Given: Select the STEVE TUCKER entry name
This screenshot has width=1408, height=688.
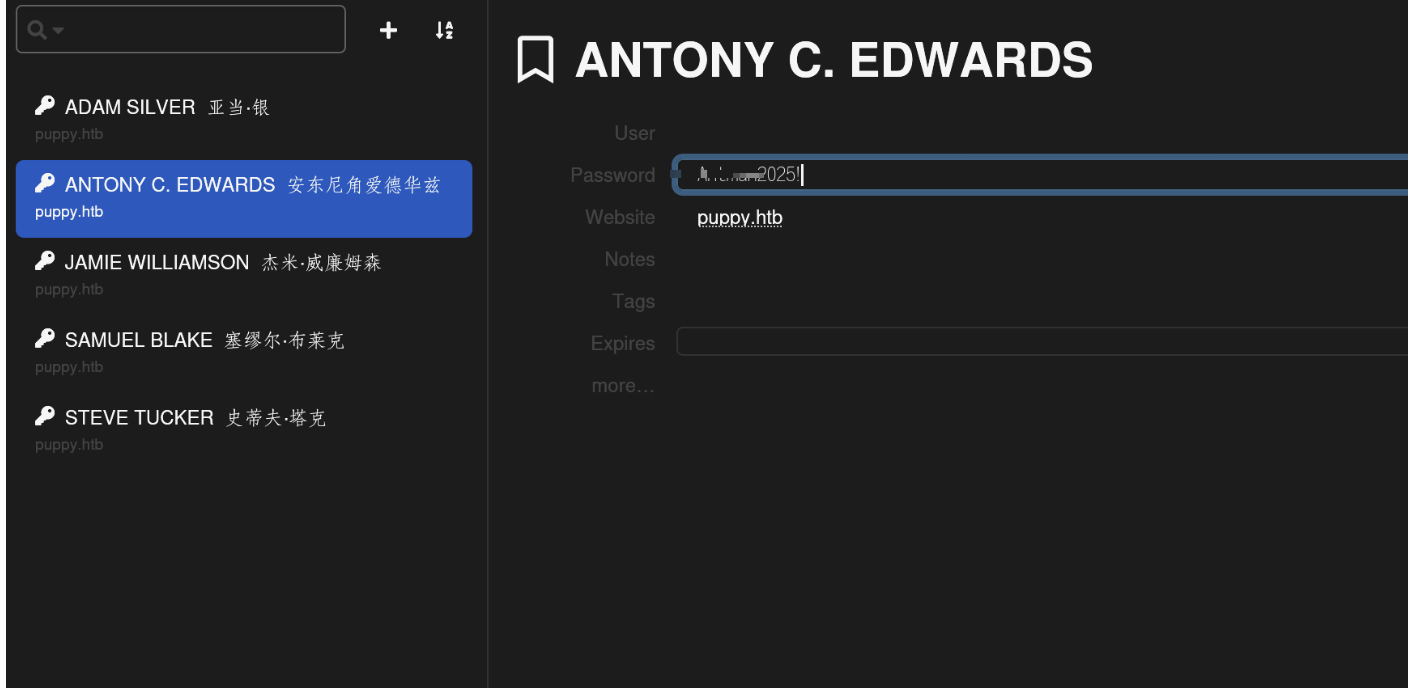Looking at the screenshot, I should (x=139, y=417).
